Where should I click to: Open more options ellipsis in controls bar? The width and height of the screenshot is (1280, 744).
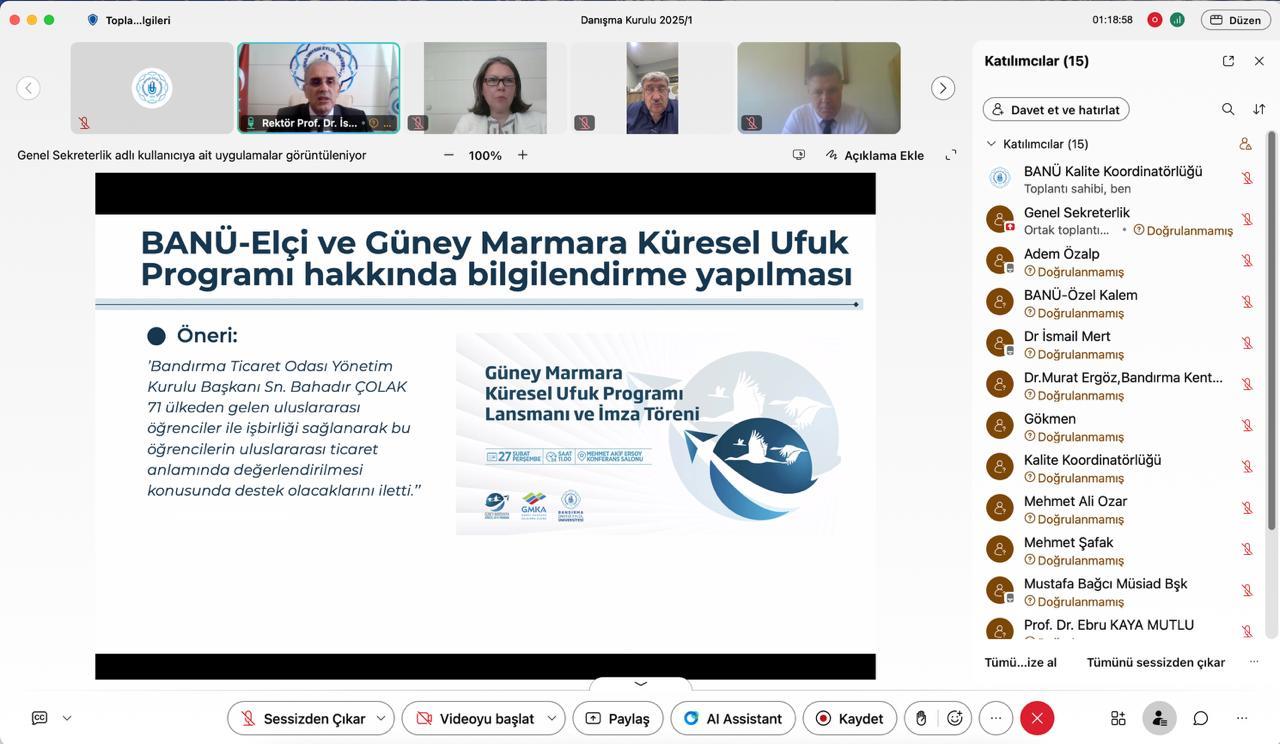pyautogui.click(x=996, y=718)
